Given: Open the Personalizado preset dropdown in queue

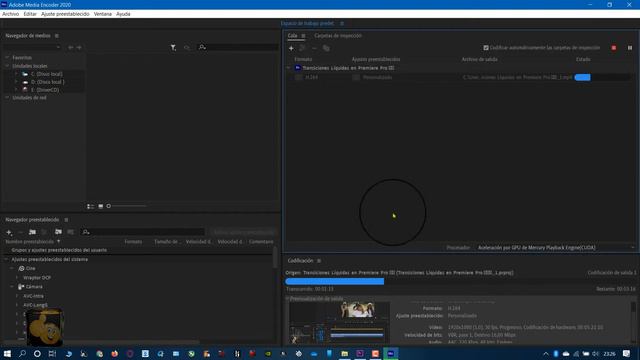Looking at the screenshot, I should (356, 77).
